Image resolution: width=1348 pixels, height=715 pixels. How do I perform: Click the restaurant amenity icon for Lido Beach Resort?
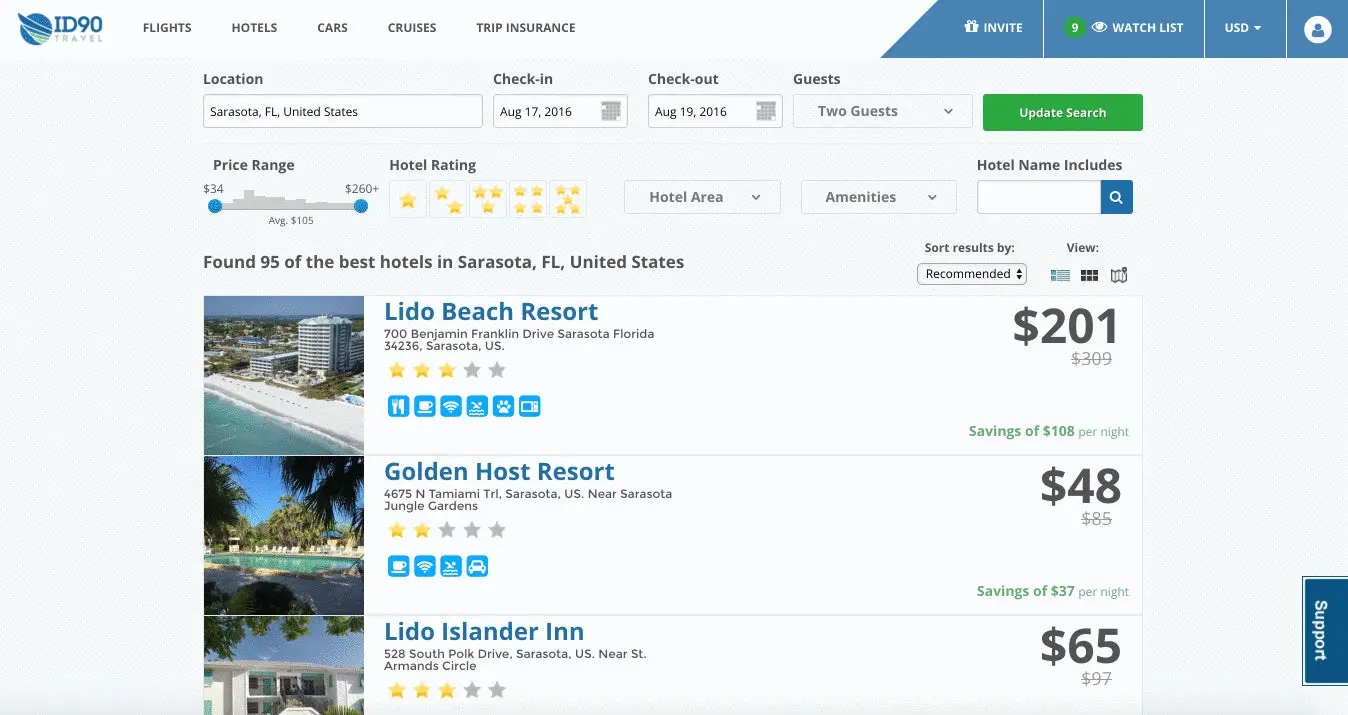[398, 406]
